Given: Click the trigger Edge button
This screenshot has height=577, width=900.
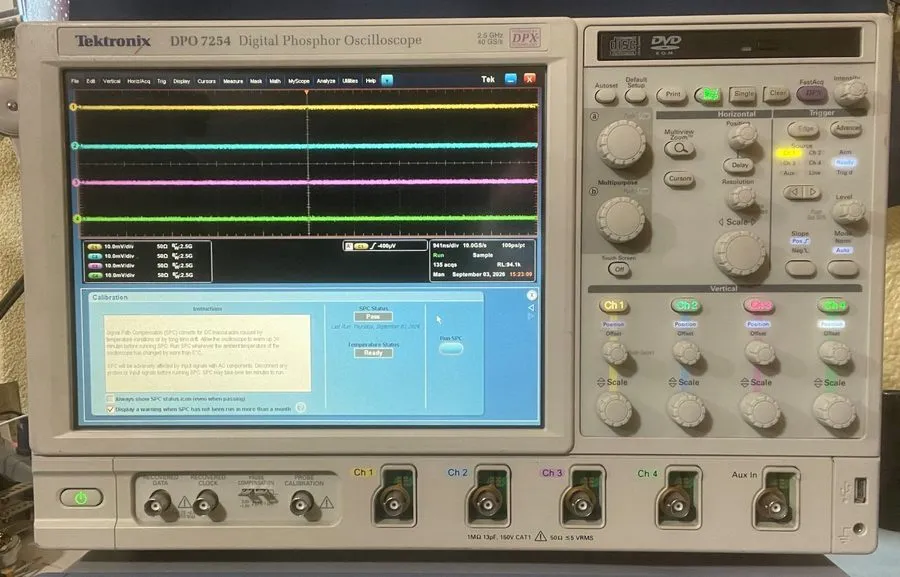Looking at the screenshot, I should [x=804, y=129].
